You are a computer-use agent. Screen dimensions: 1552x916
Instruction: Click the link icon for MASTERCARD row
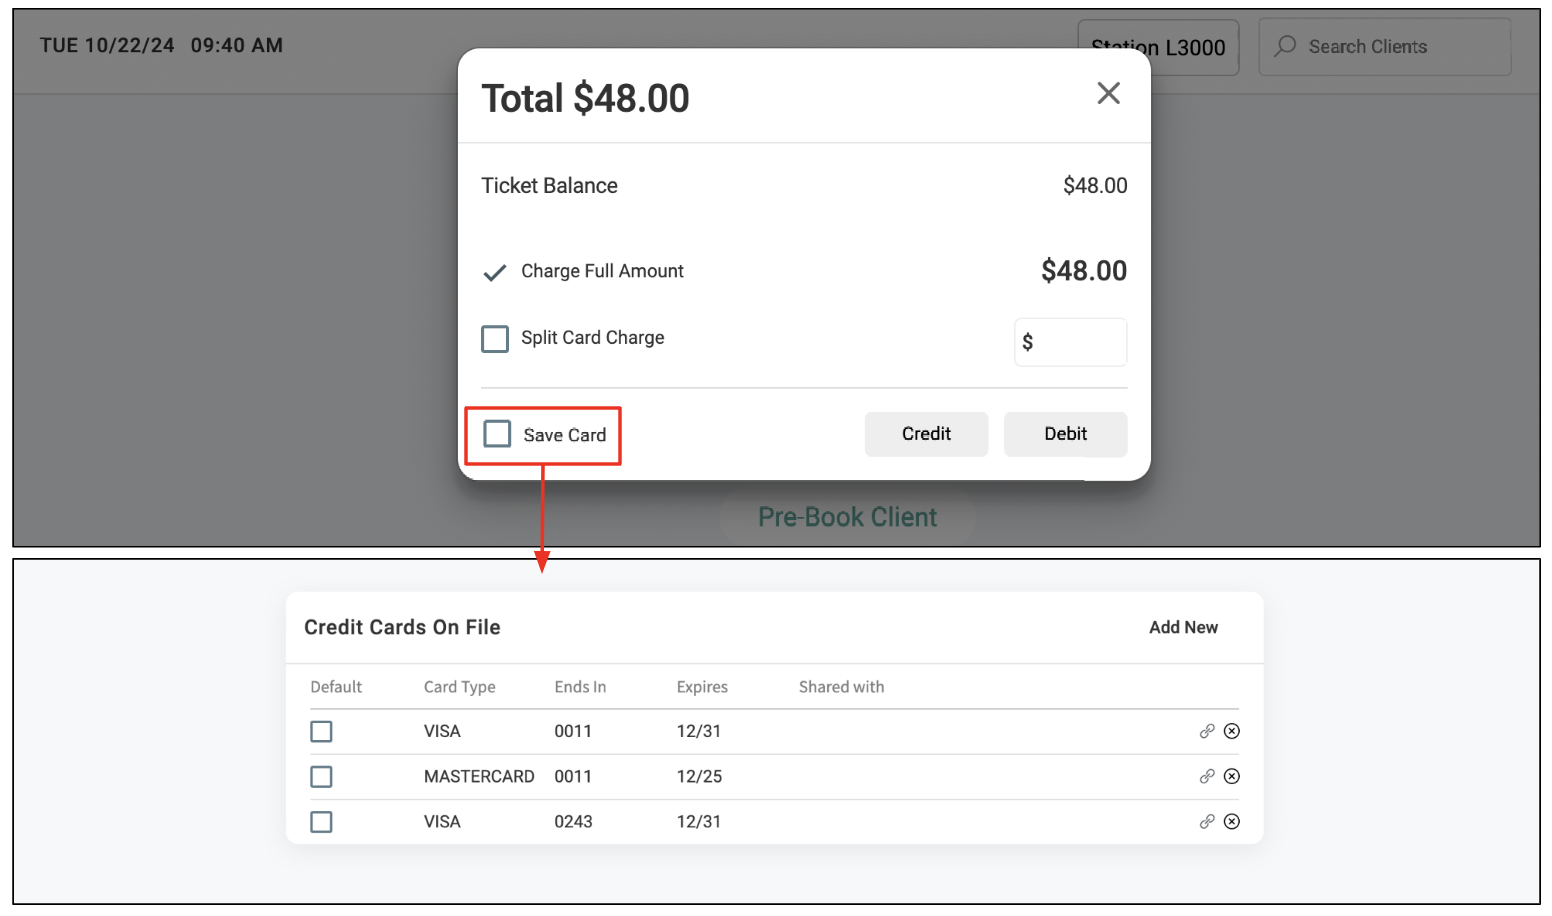(1207, 776)
